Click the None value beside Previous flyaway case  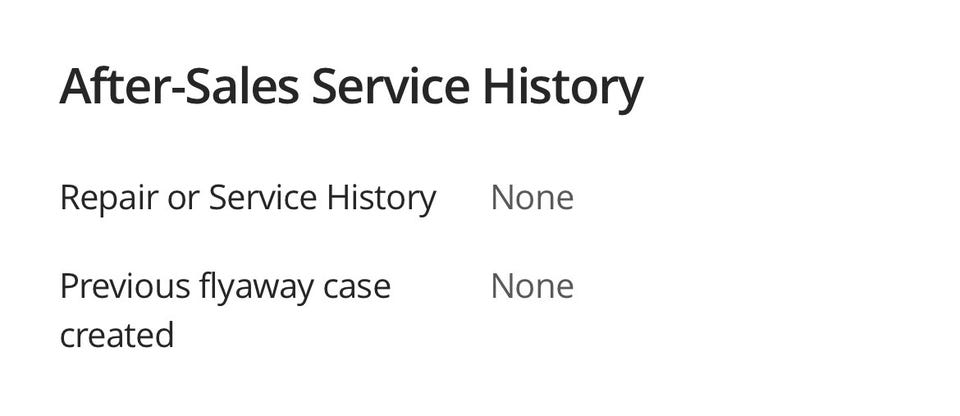(531, 287)
